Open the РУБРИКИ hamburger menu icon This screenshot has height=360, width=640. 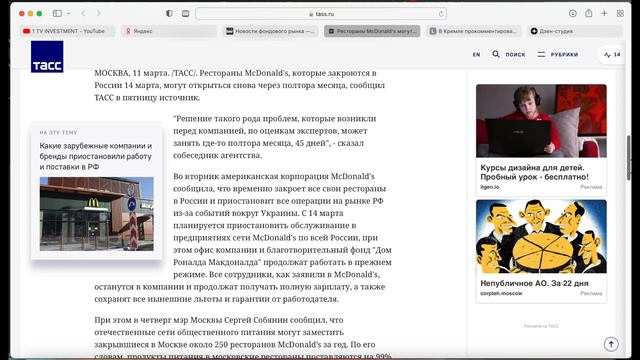pyautogui.click(x=541, y=54)
